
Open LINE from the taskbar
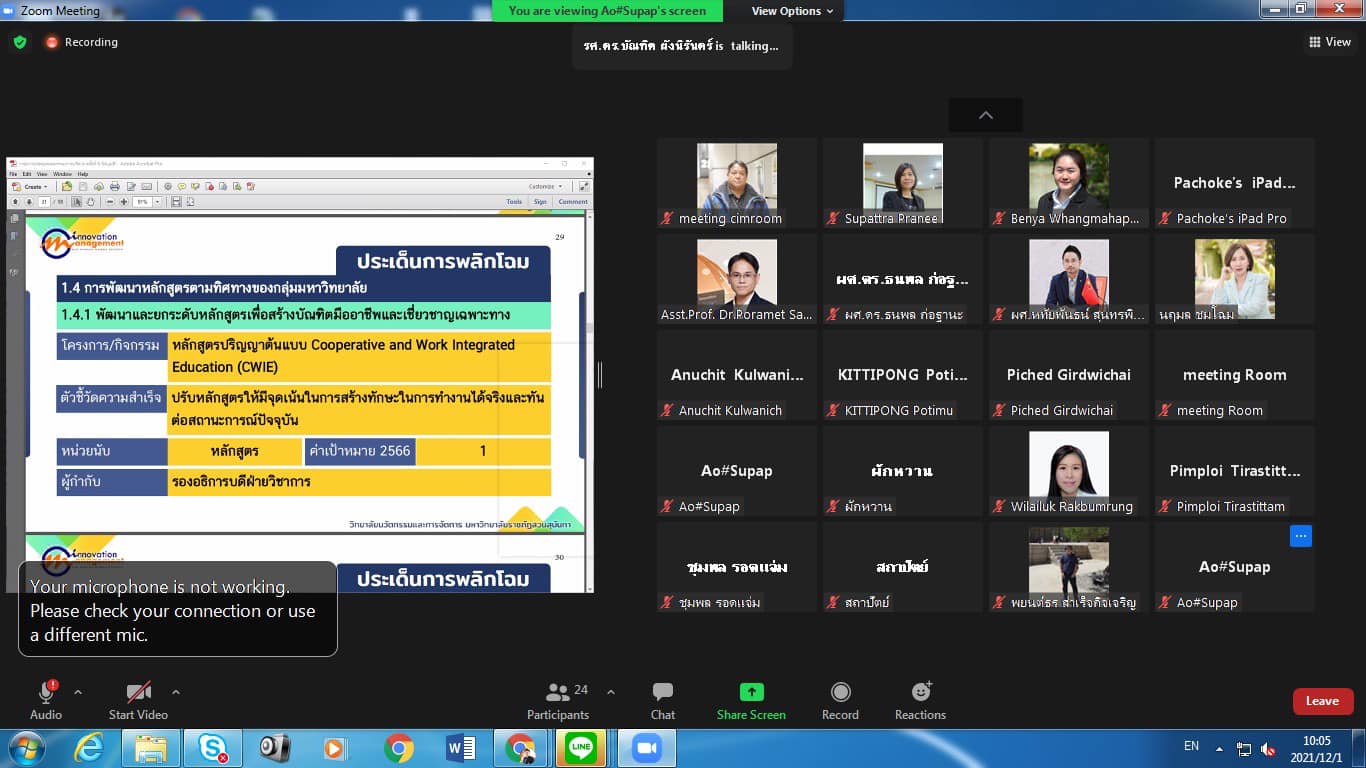click(x=580, y=748)
